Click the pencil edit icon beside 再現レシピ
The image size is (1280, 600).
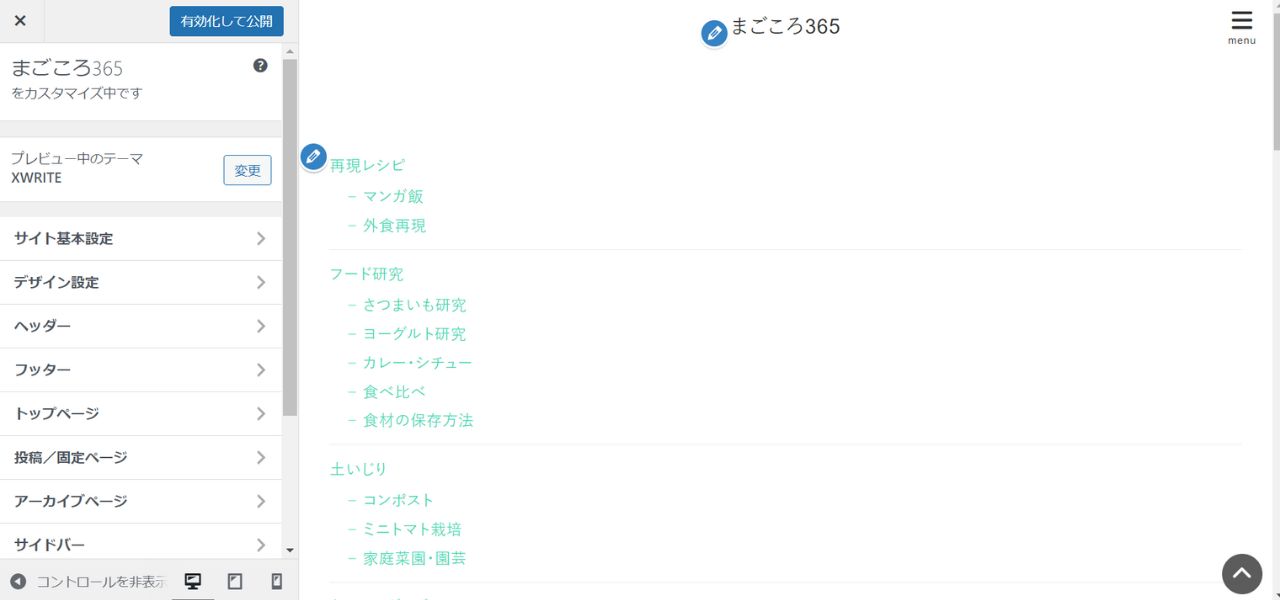click(x=313, y=157)
